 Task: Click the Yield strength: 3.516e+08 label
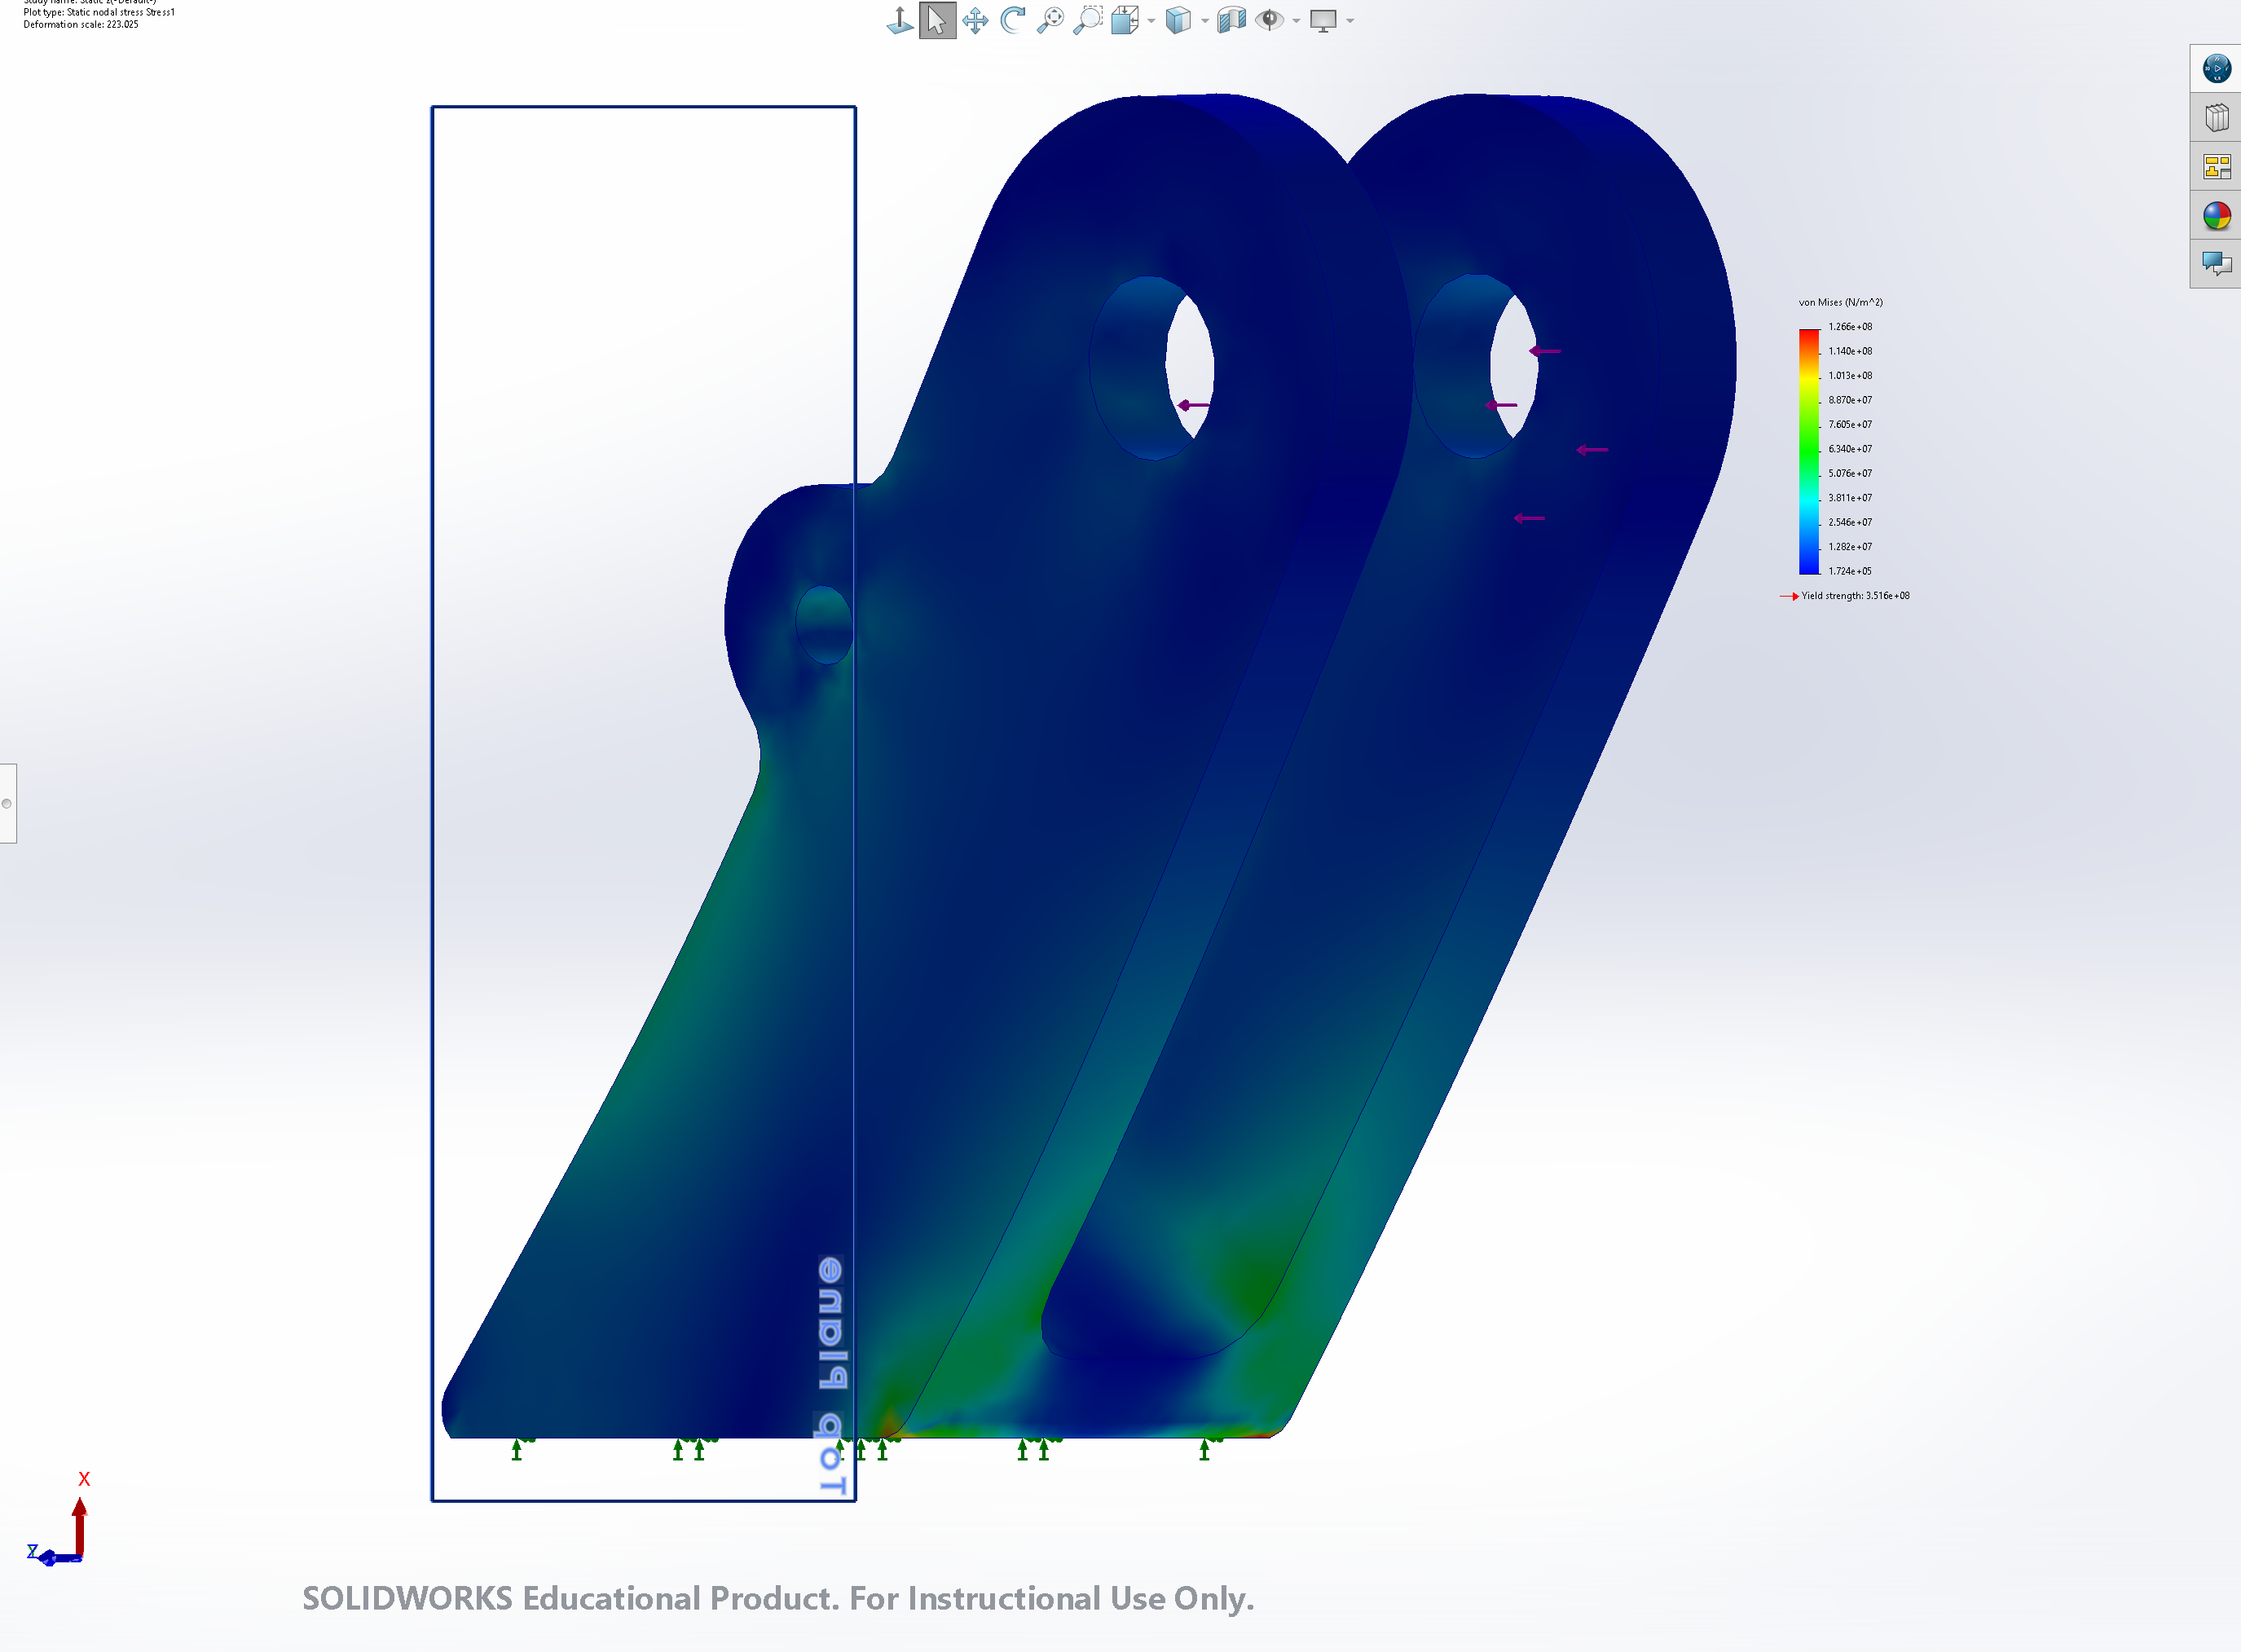(1855, 596)
